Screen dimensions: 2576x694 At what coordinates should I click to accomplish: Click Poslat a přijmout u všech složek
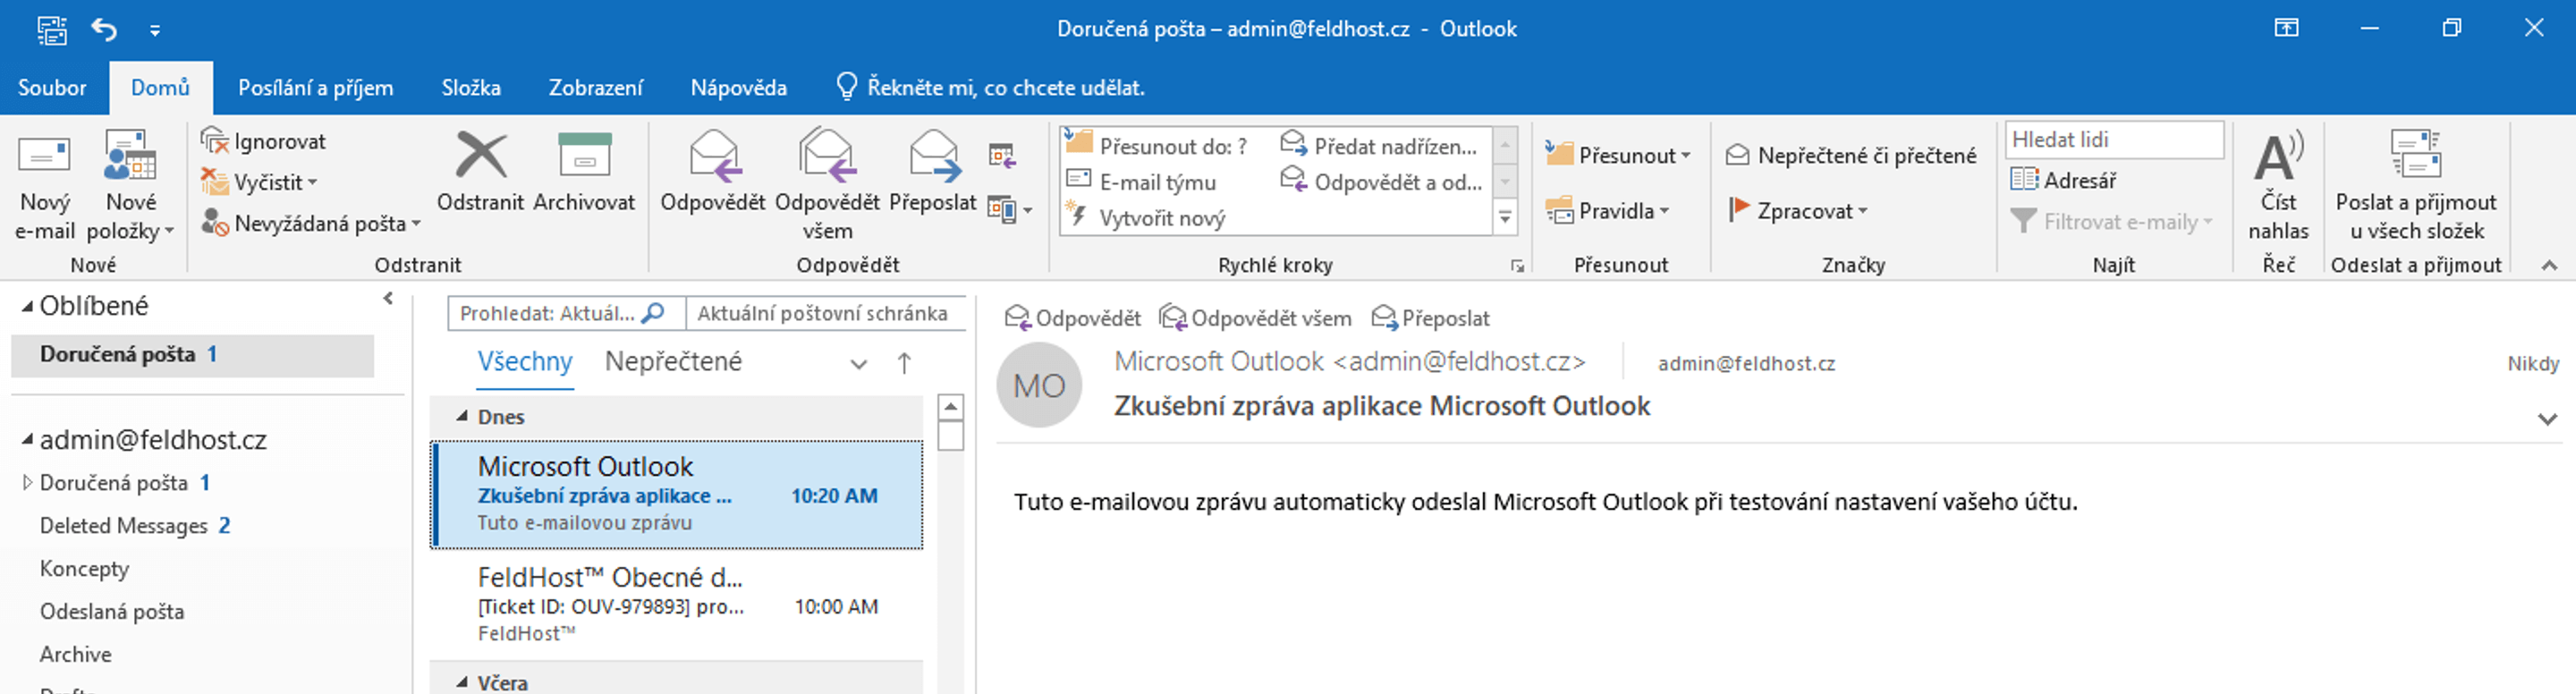click(2416, 186)
